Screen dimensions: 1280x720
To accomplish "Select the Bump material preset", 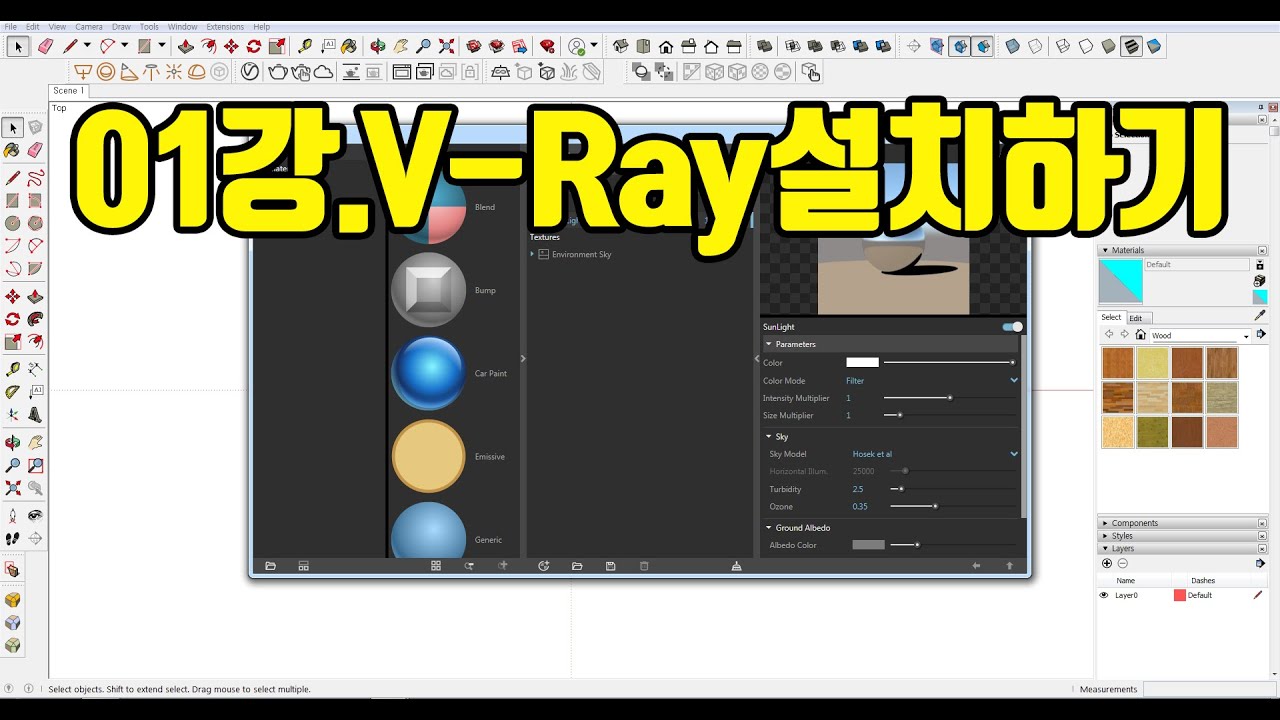I will pyautogui.click(x=428, y=290).
